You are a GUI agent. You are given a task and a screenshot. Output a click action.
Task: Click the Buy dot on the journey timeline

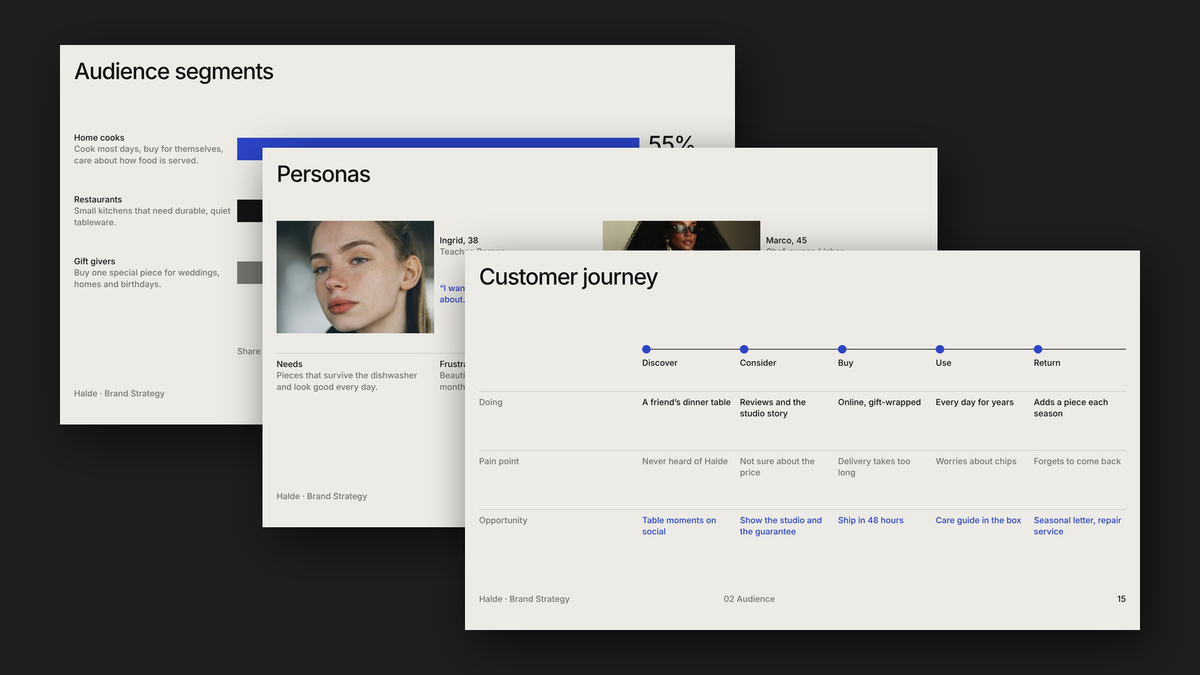842,349
